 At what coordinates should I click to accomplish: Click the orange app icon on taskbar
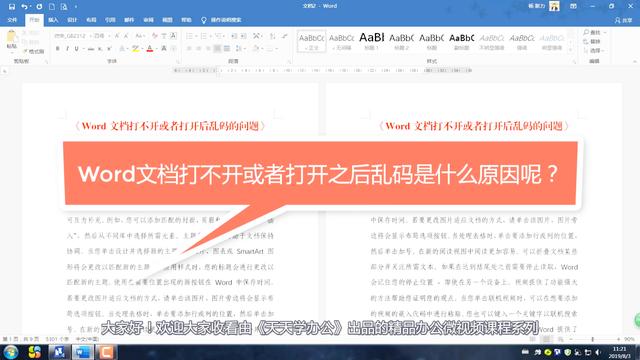[106, 352]
